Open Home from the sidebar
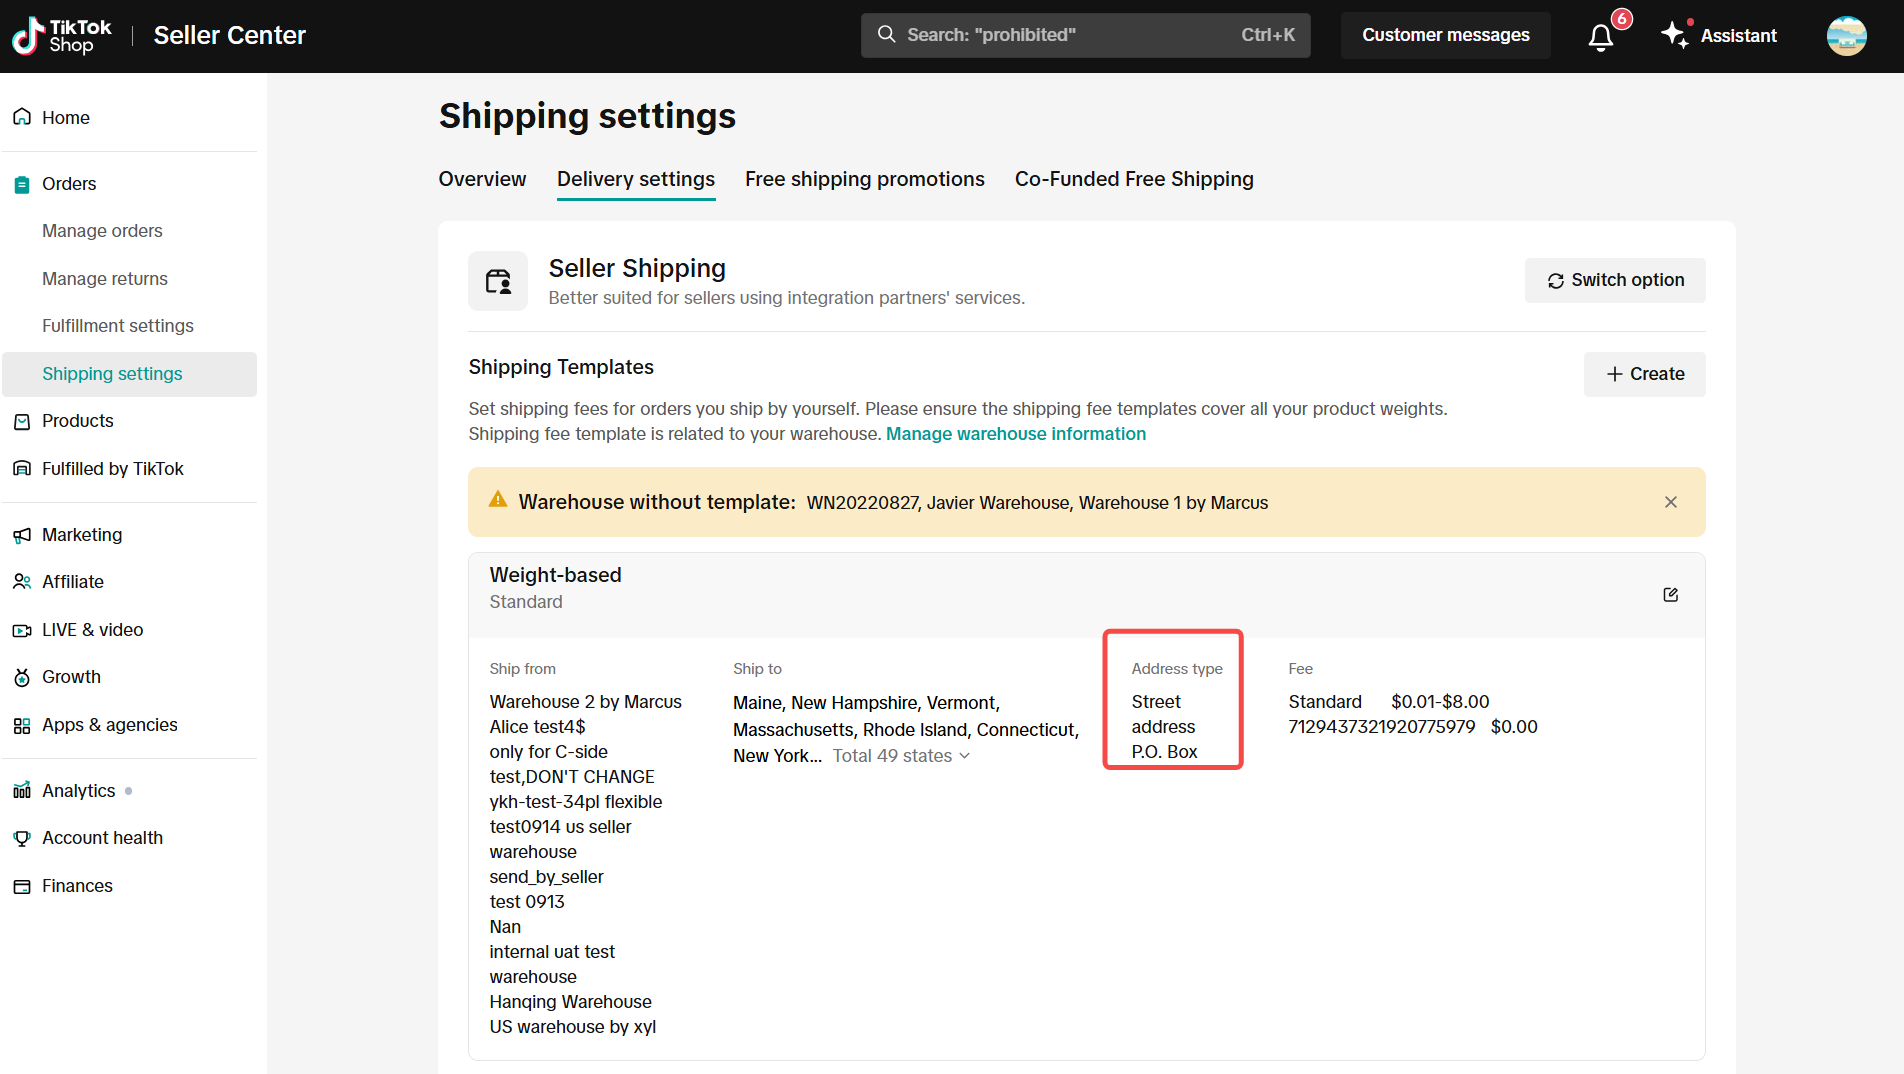 (66, 118)
